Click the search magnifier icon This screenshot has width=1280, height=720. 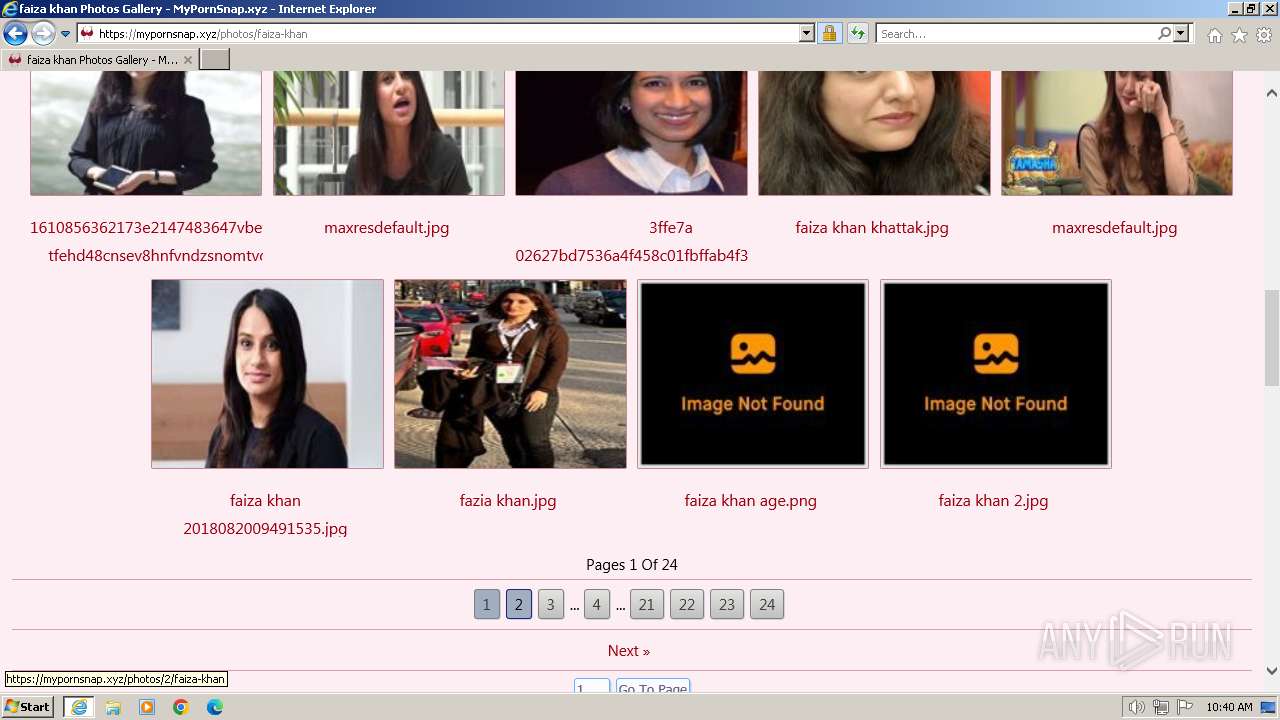tap(1164, 33)
